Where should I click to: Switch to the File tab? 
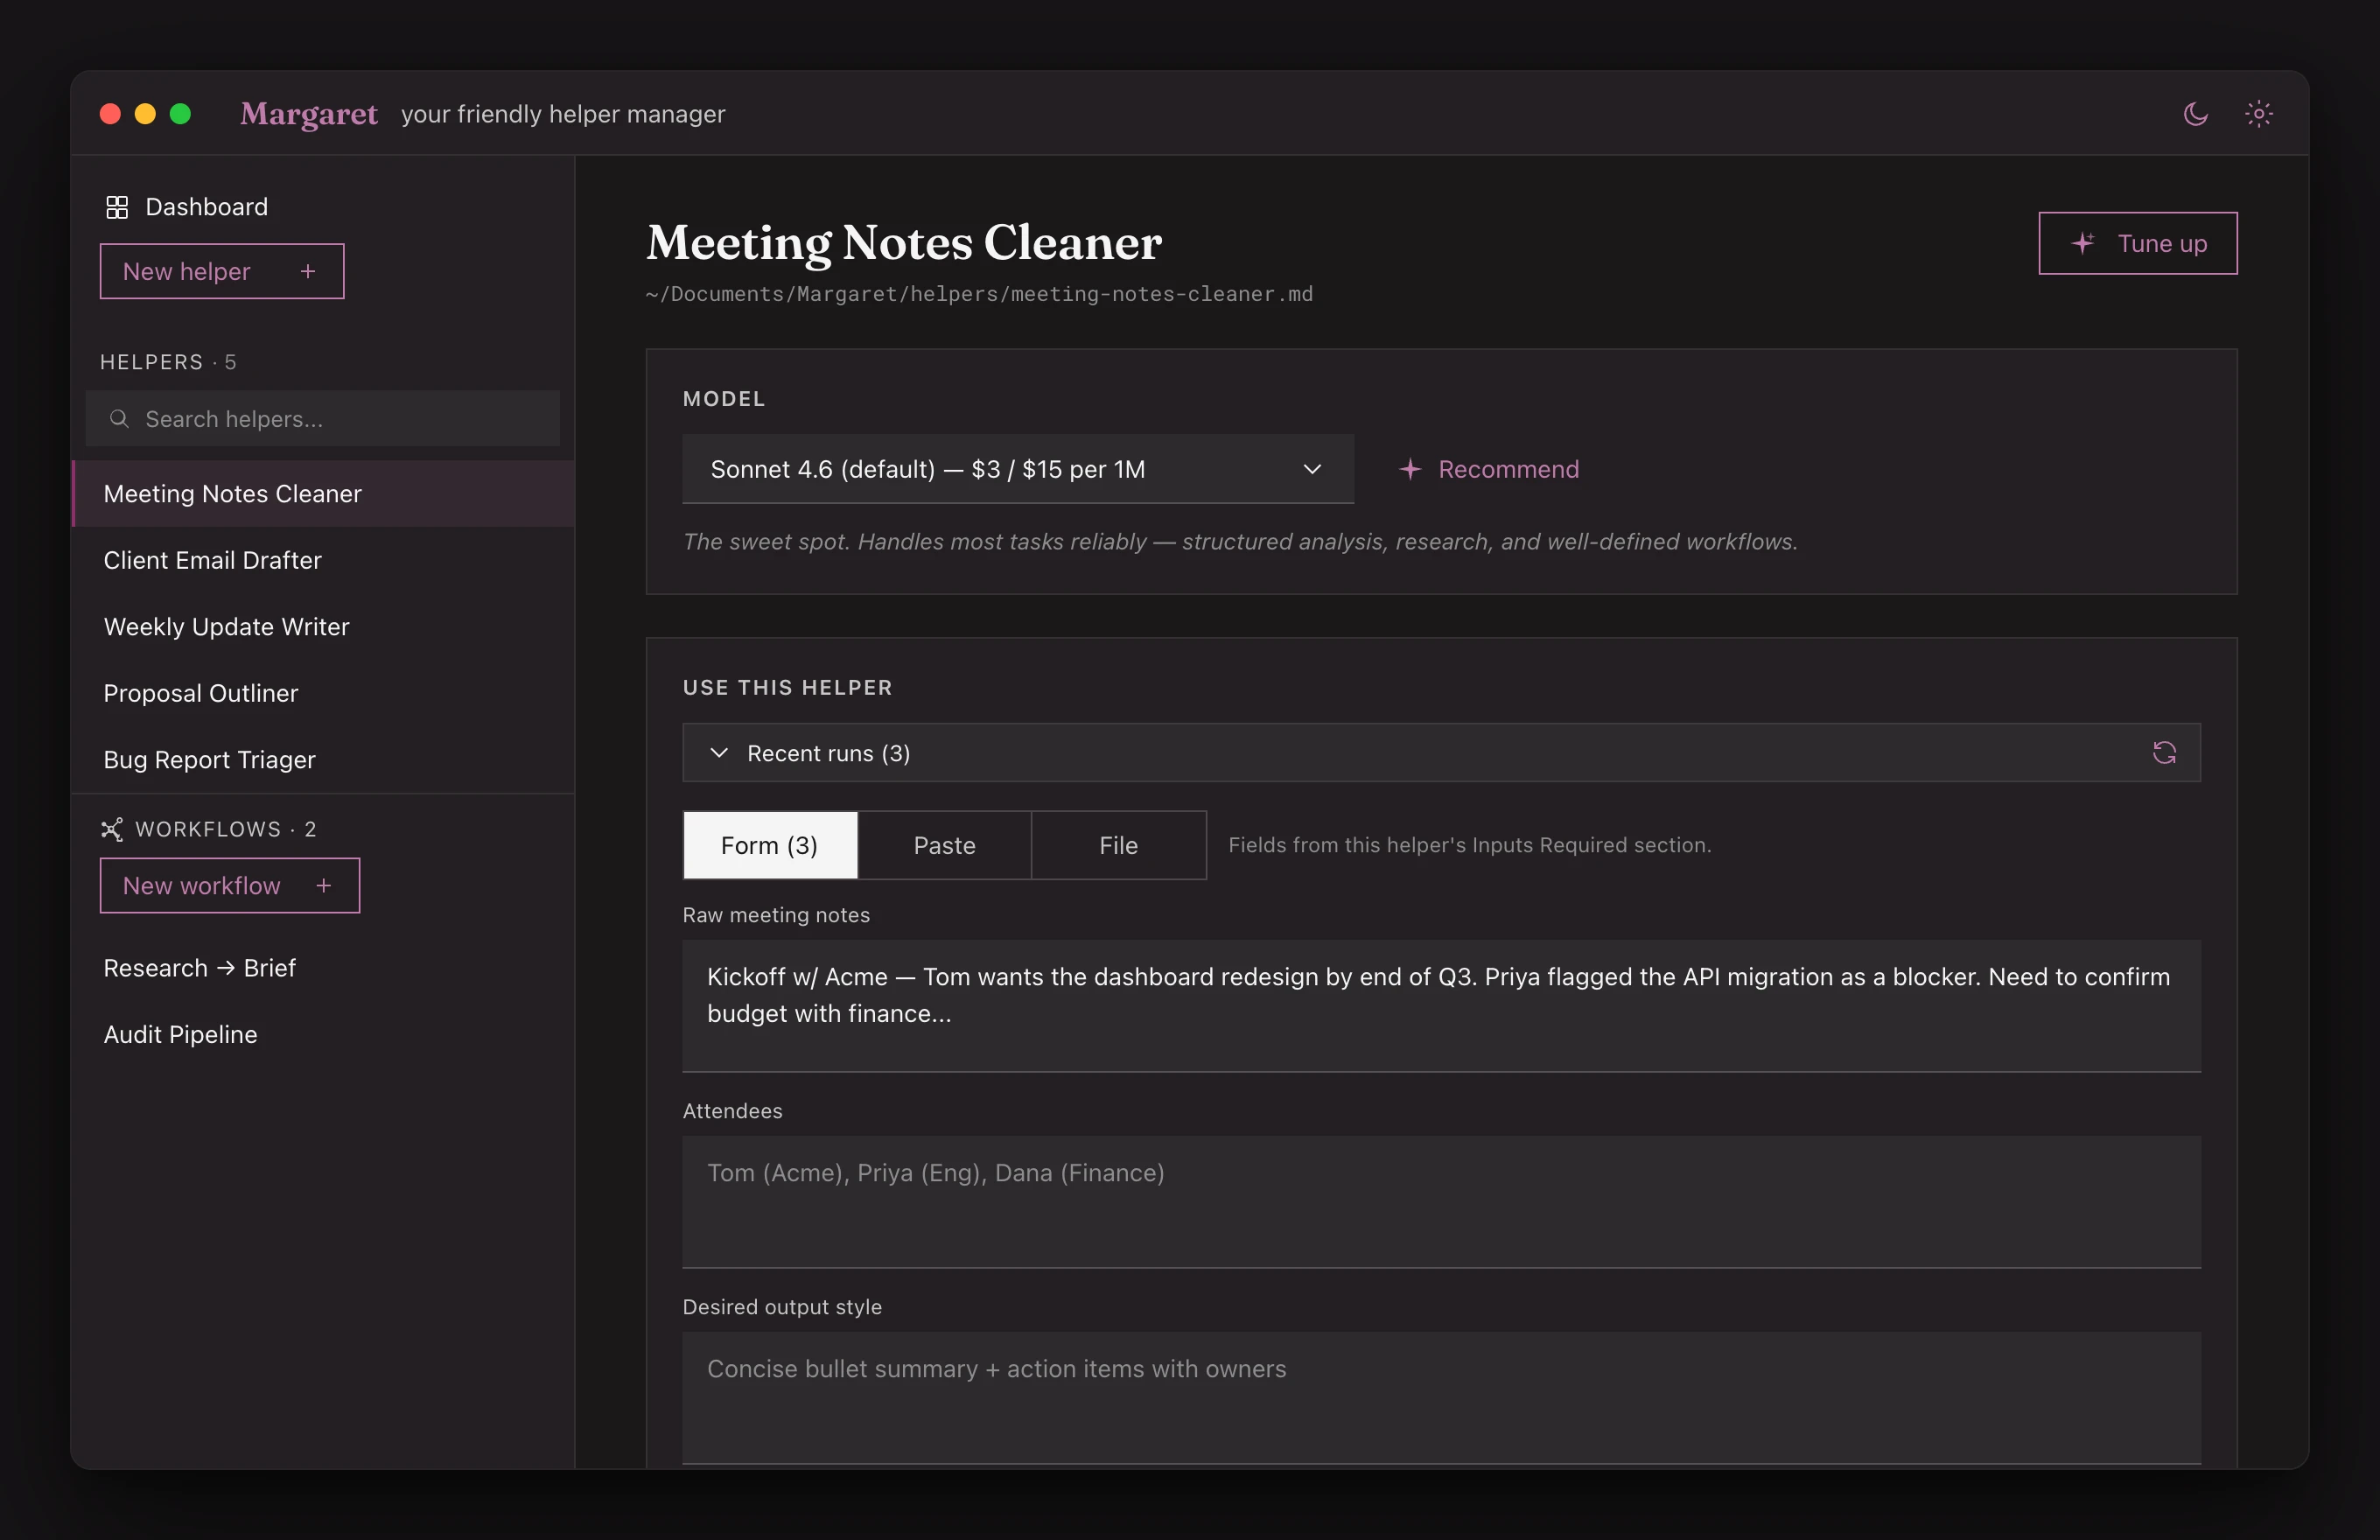click(1118, 845)
